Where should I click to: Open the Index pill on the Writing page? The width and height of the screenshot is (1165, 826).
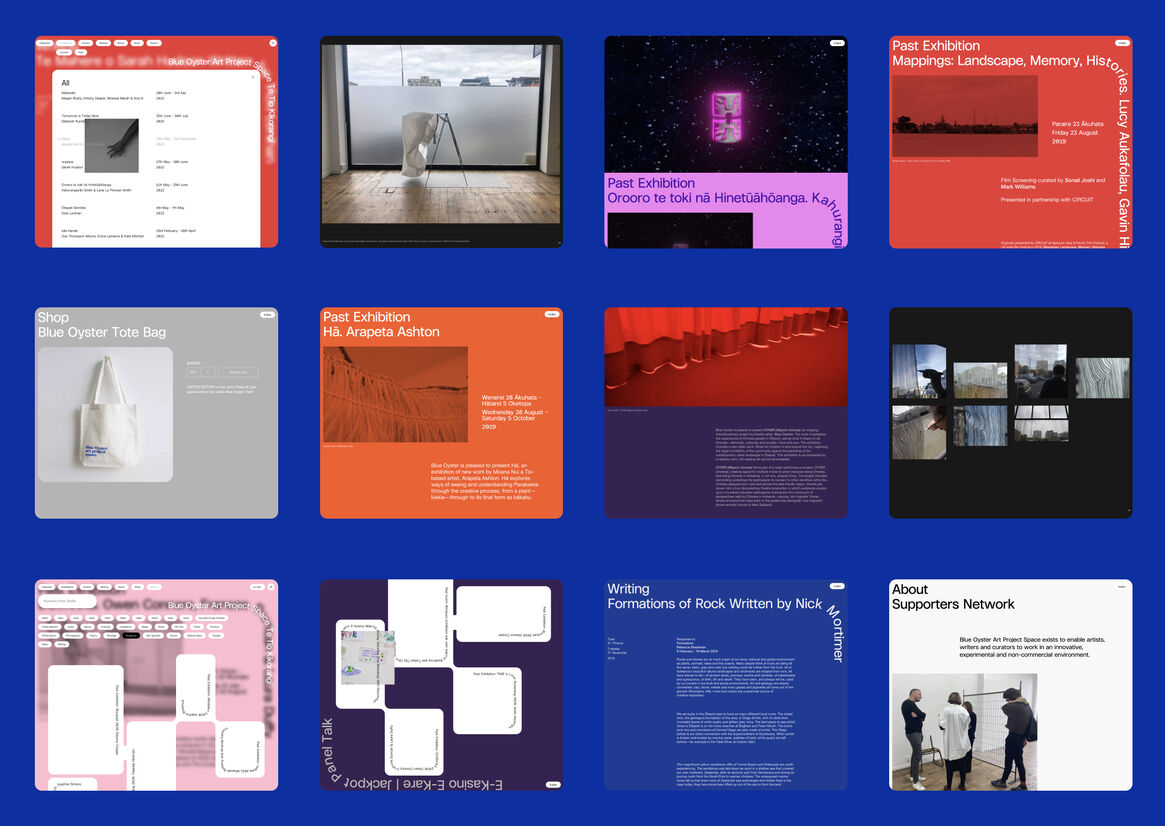click(x=837, y=587)
